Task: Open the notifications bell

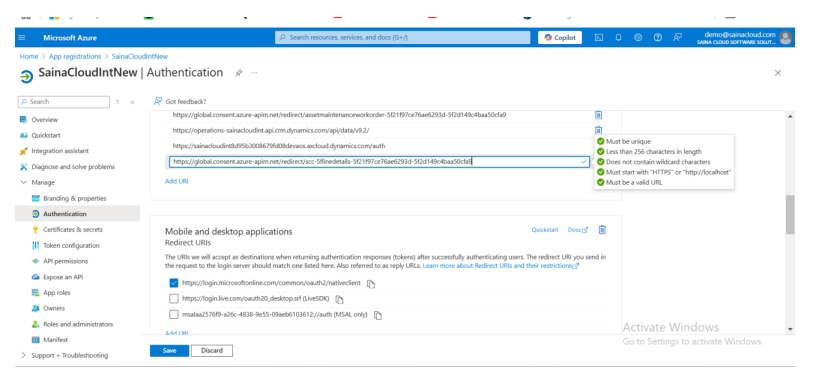Action: pos(618,37)
